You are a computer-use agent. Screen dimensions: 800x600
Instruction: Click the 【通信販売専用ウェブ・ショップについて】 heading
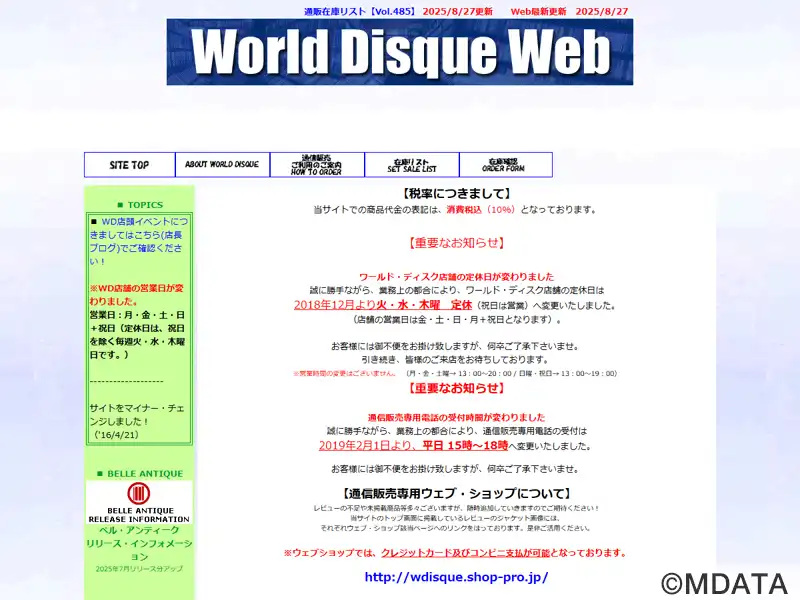click(x=456, y=493)
